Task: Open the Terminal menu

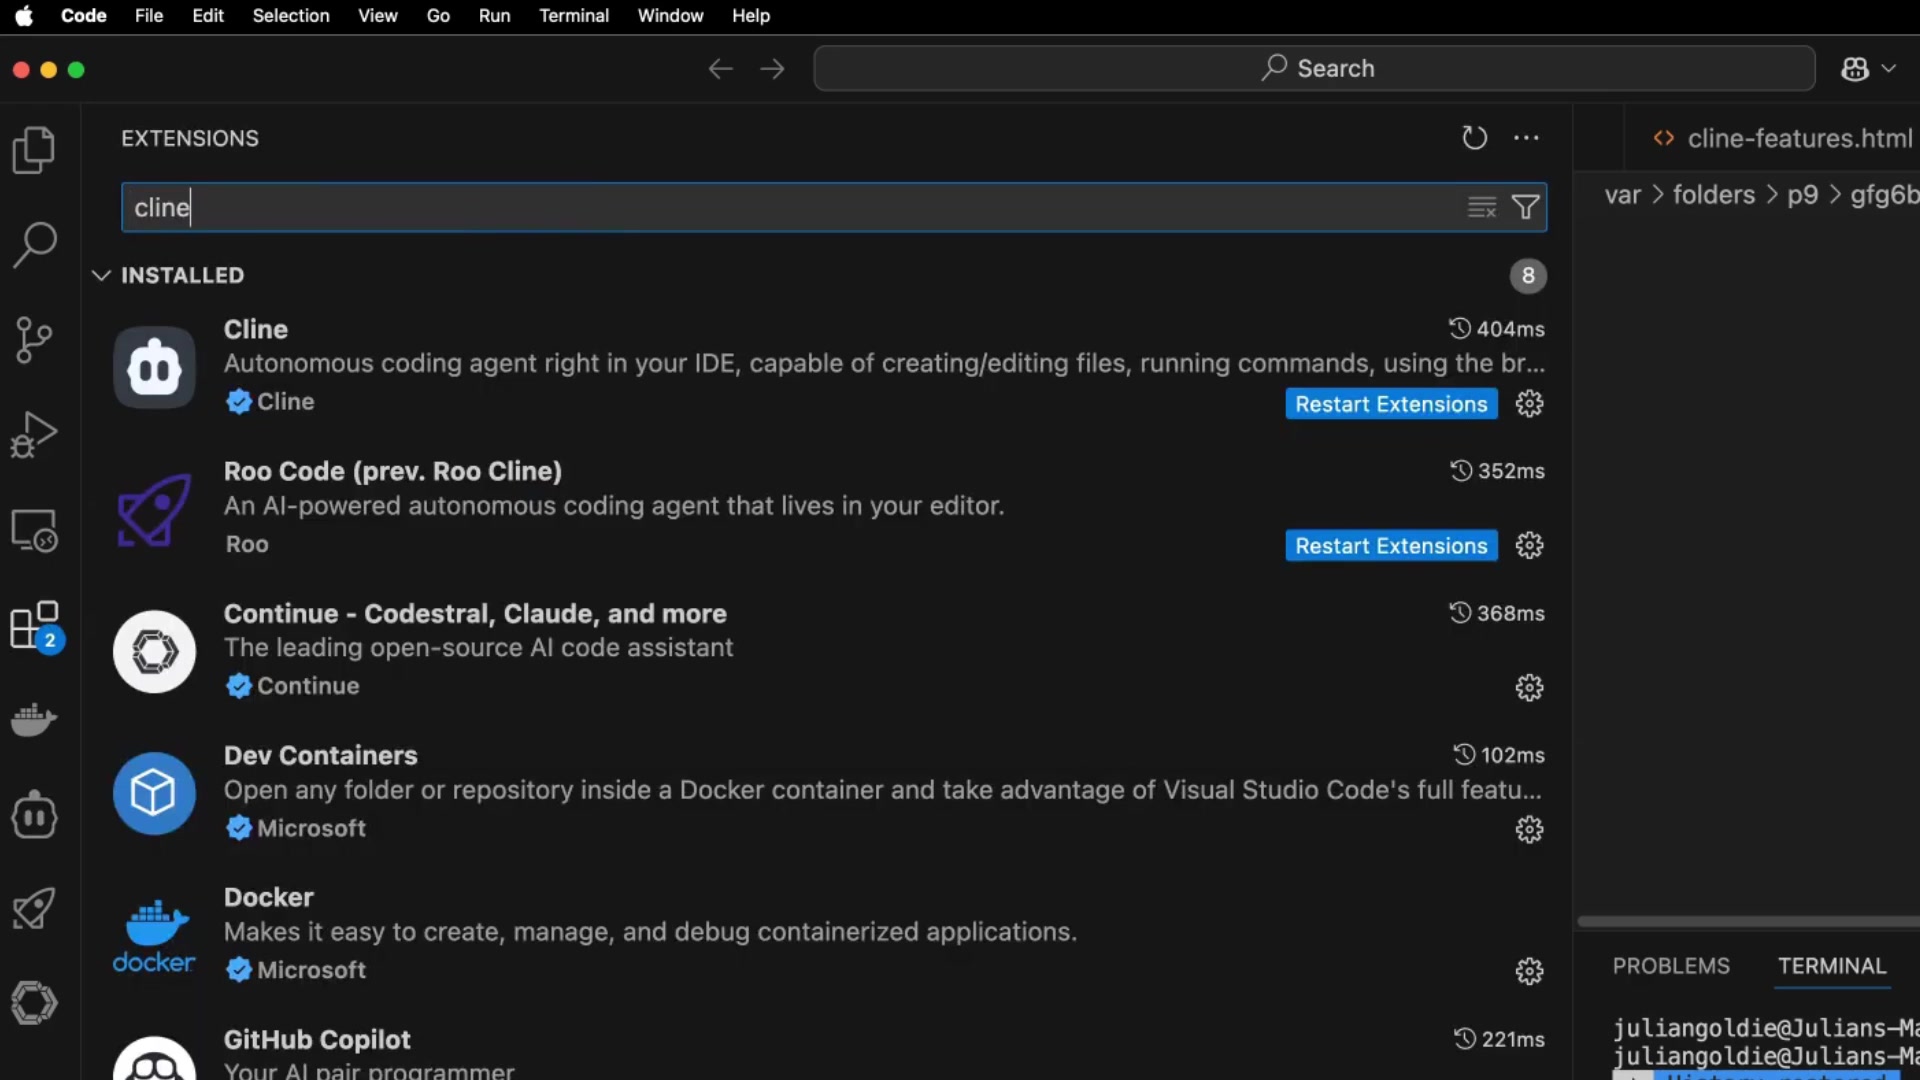Action: click(x=573, y=16)
